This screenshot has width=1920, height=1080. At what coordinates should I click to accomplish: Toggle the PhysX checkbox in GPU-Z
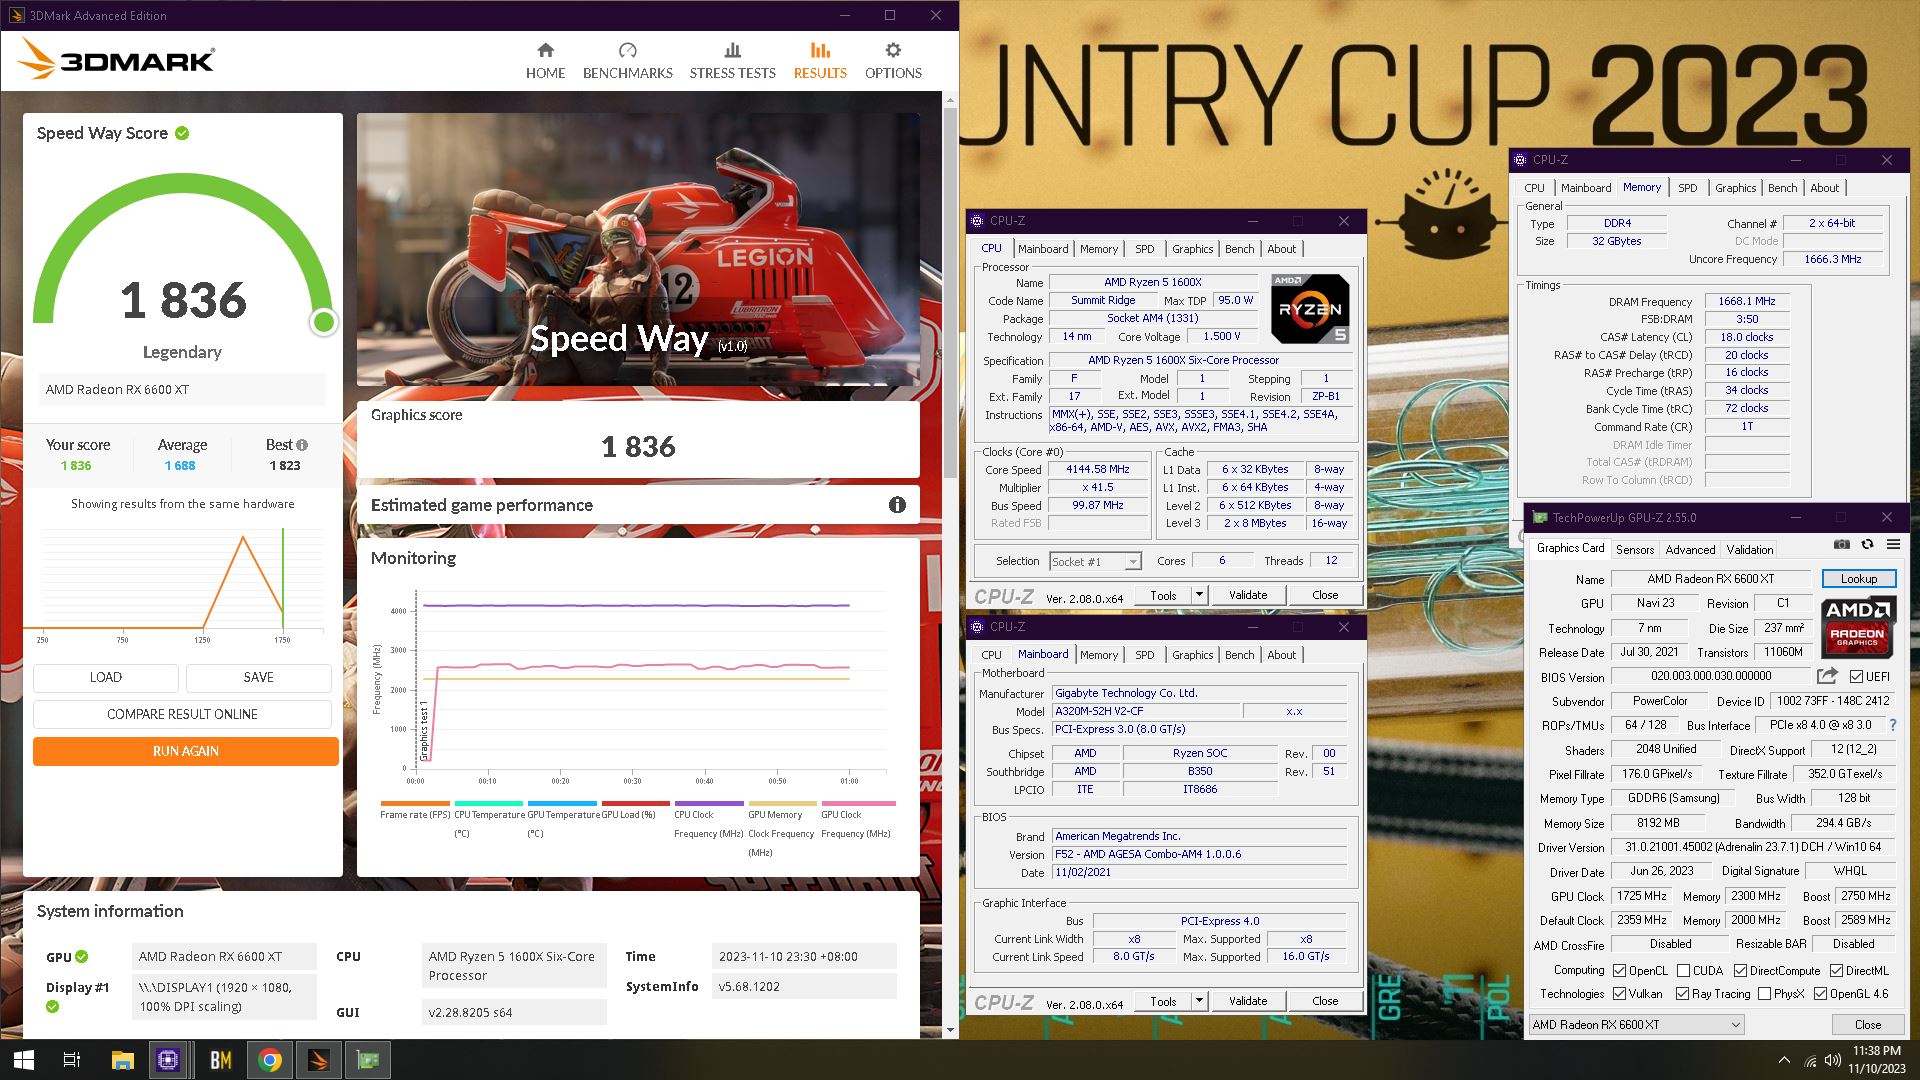pyautogui.click(x=1765, y=994)
